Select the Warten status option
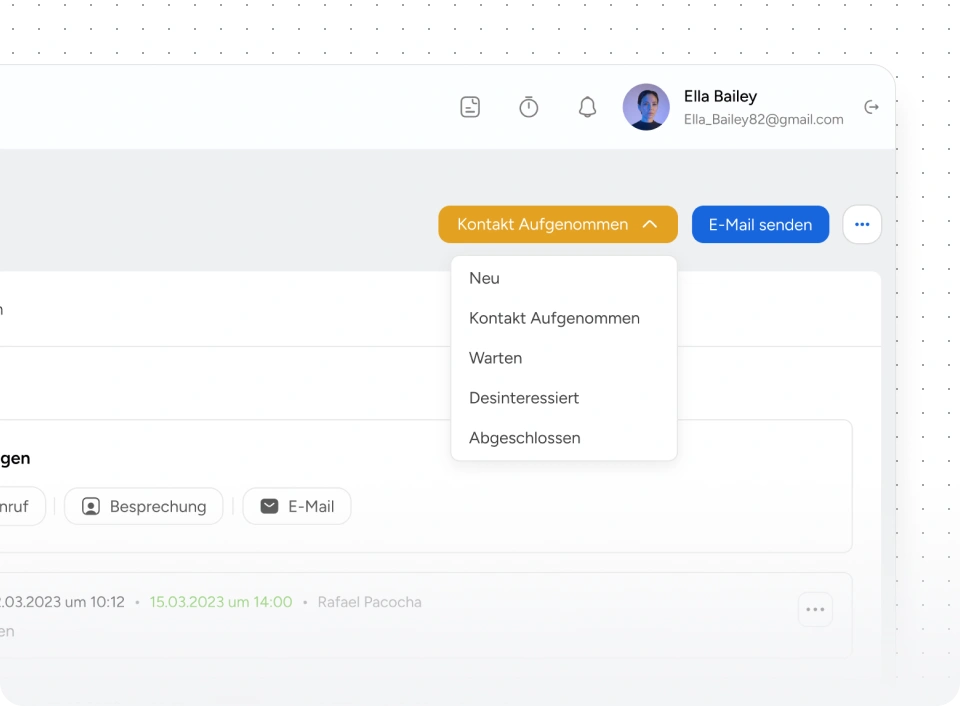960x706 pixels. [496, 358]
